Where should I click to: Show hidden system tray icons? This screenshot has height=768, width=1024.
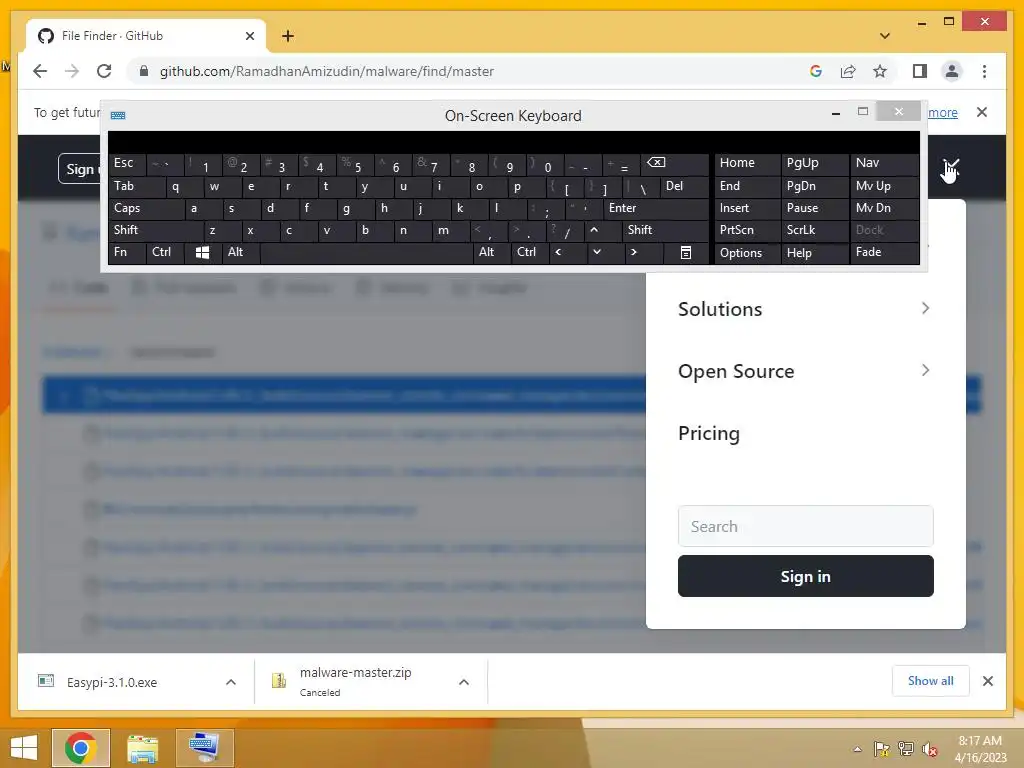[857, 749]
